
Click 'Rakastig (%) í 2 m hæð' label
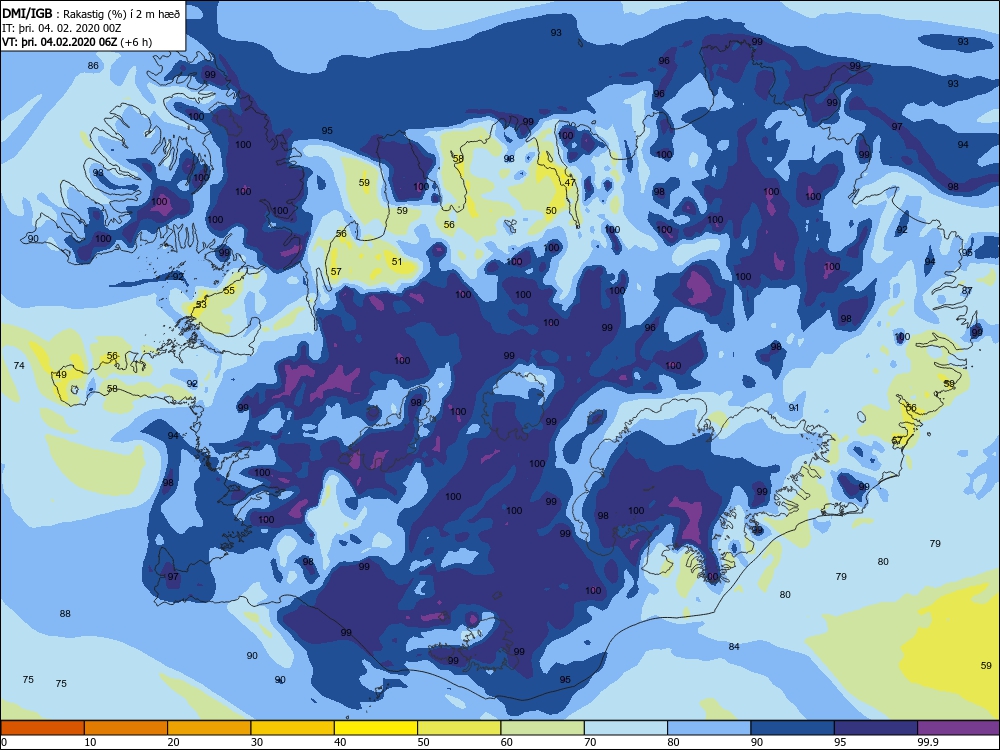121,14
